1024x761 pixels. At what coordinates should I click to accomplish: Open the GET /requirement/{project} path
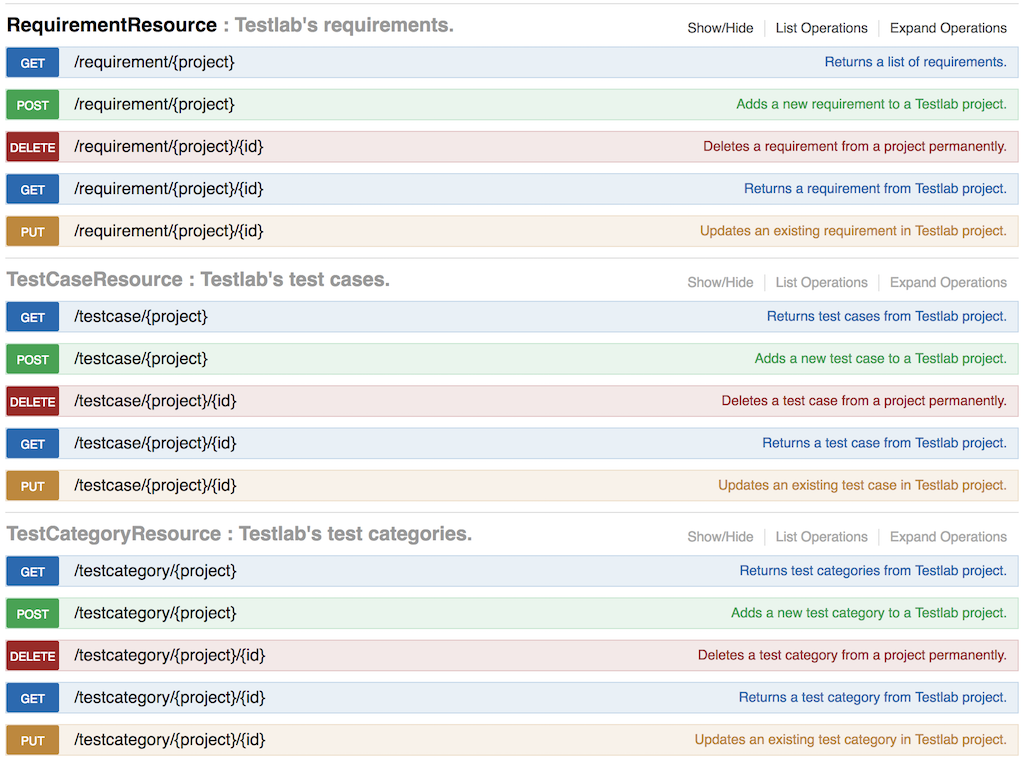pyautogui.click(x=154, y=62)
